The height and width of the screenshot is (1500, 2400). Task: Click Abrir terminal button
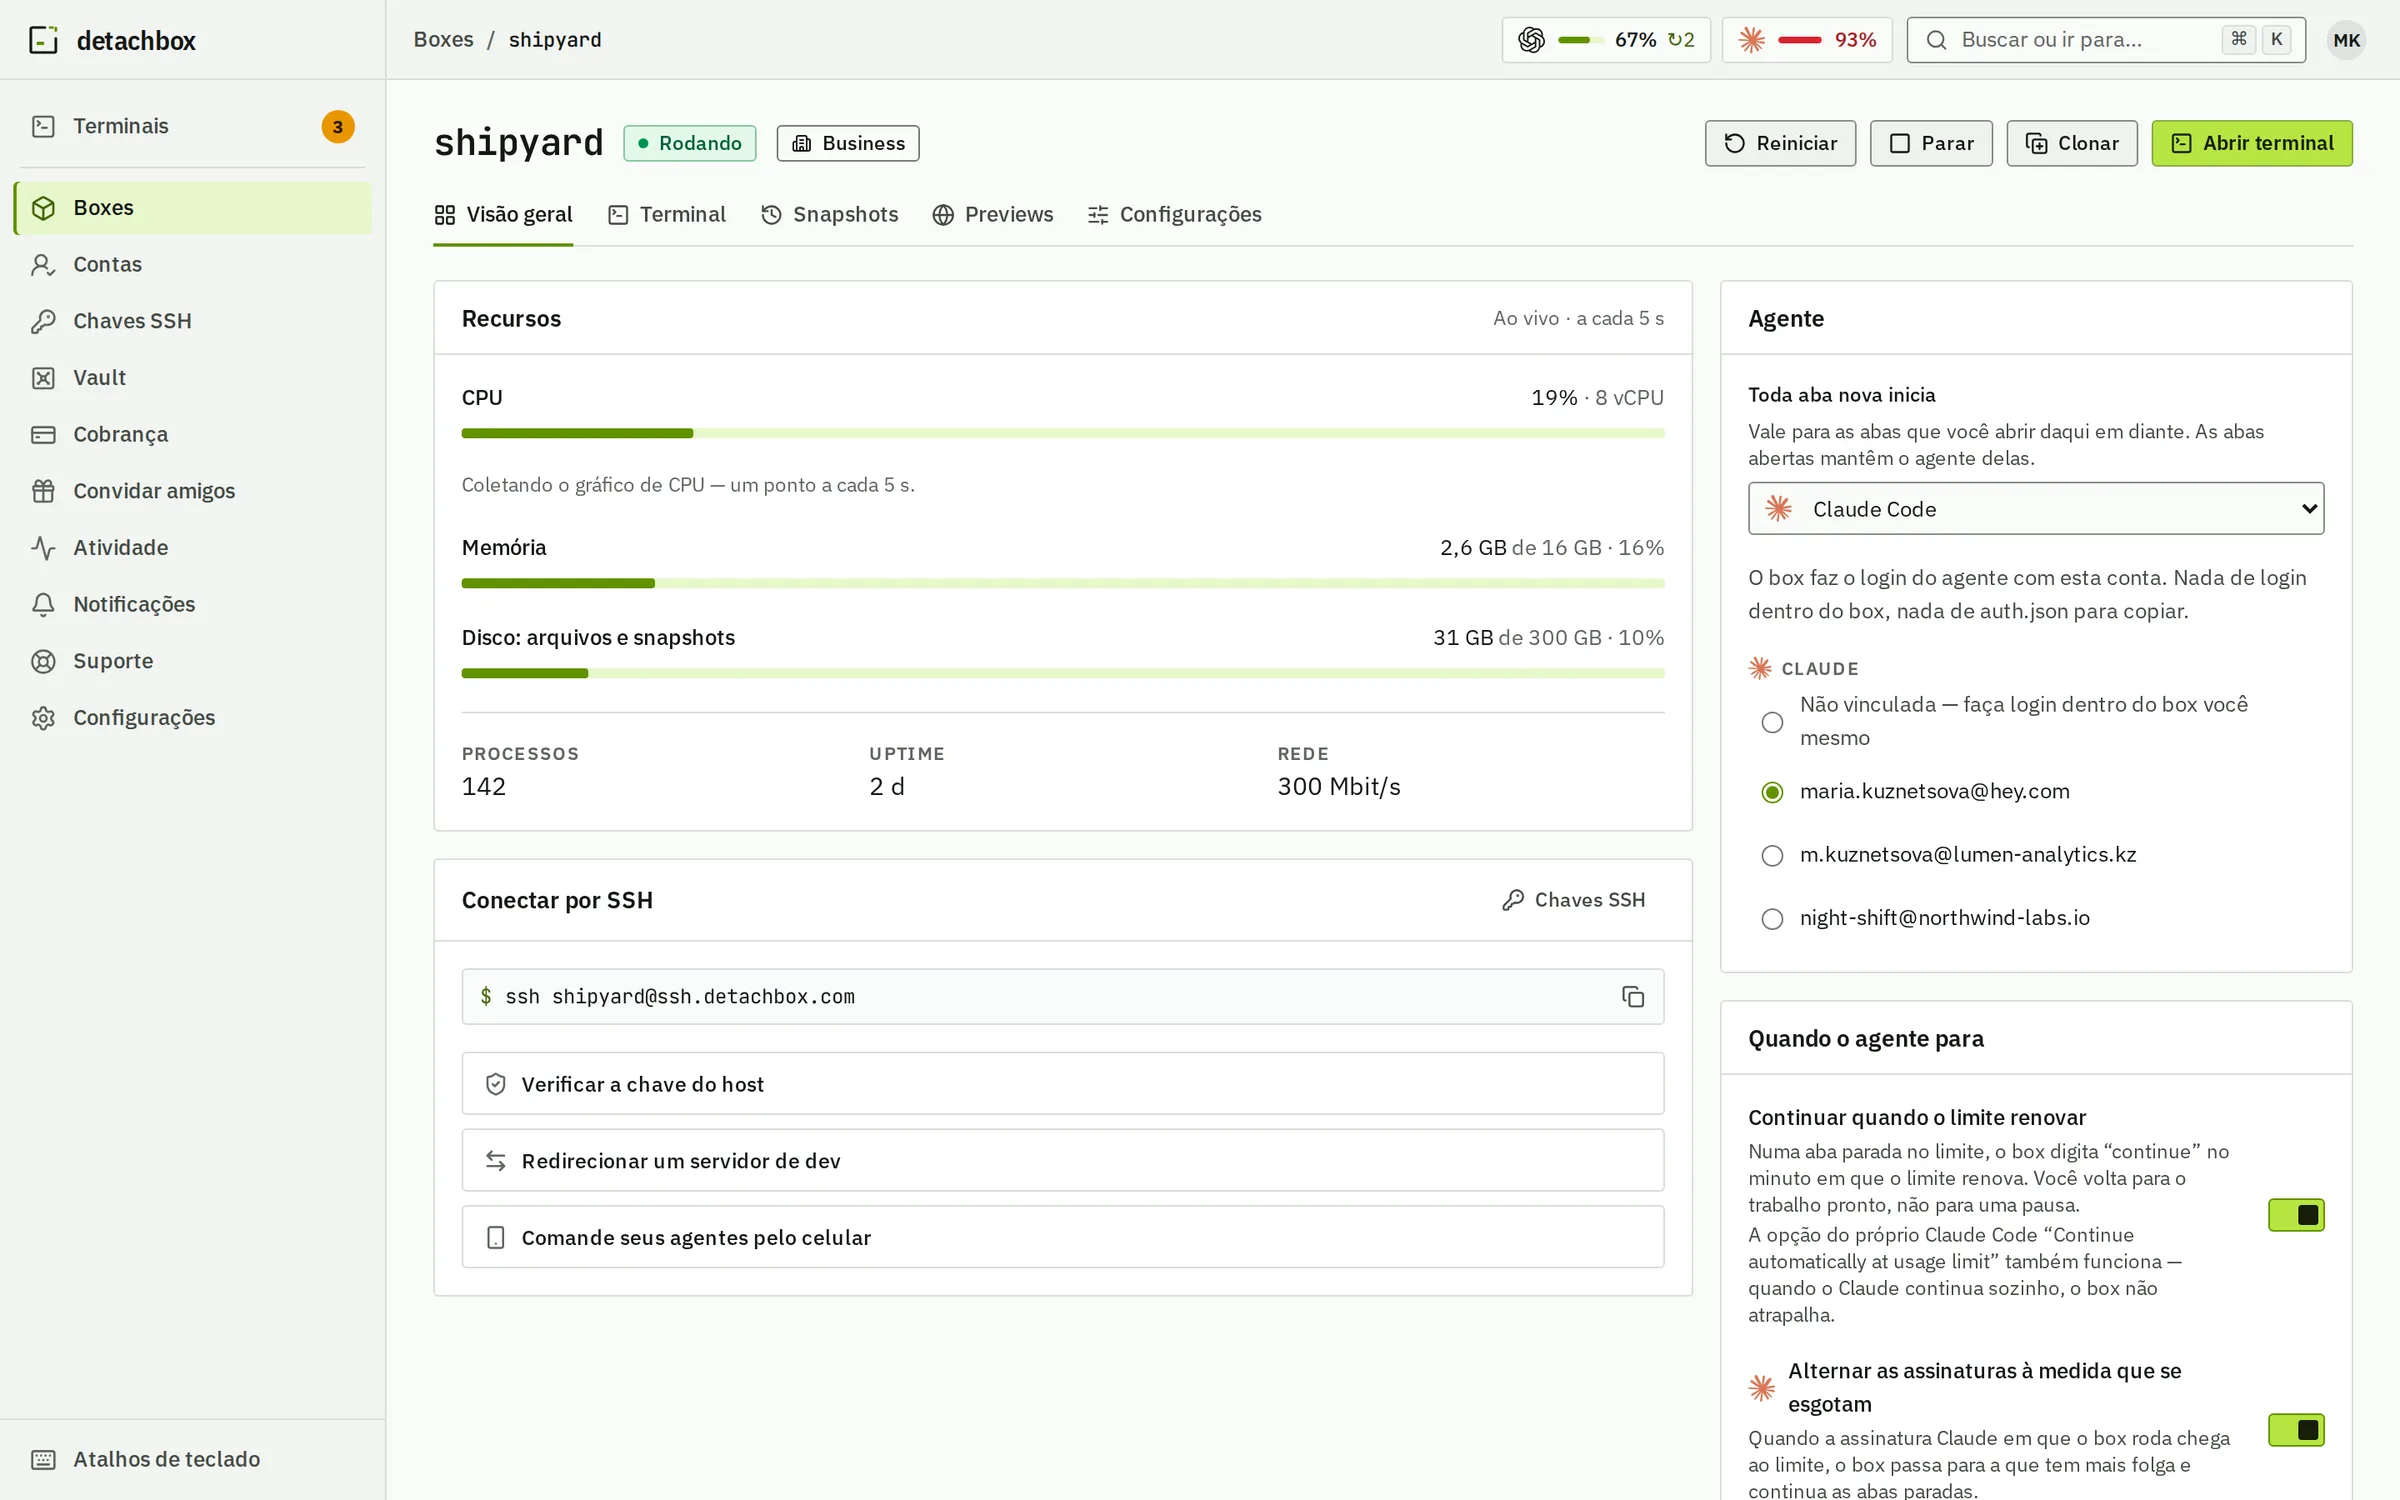(x=2252, y=143)
